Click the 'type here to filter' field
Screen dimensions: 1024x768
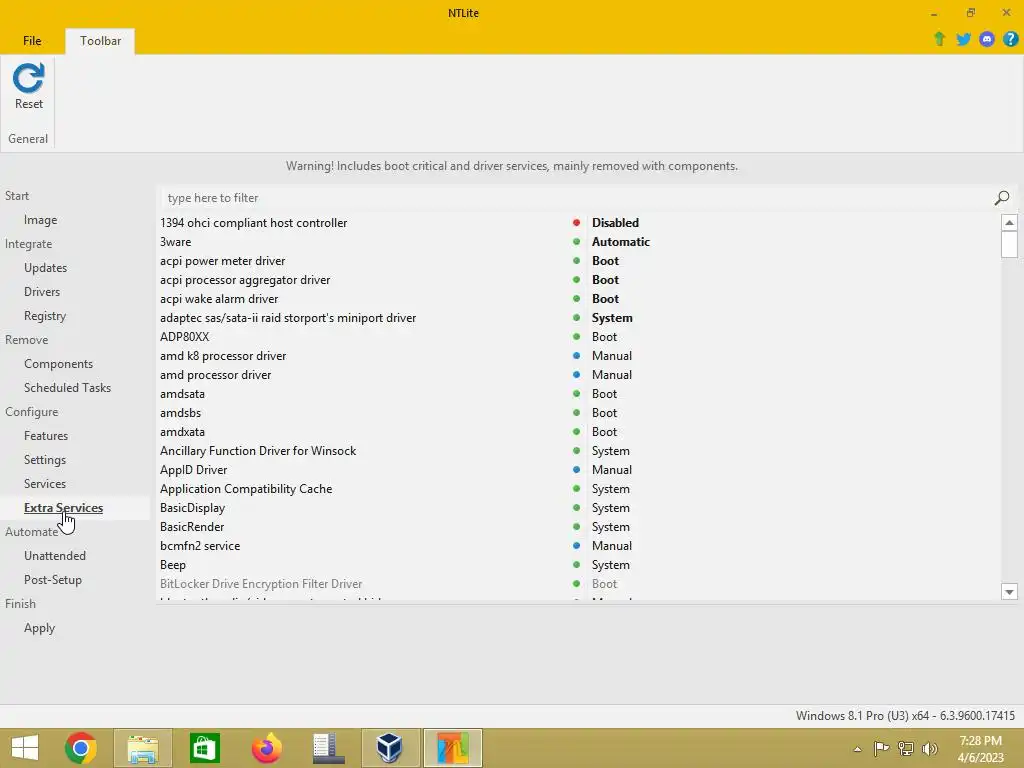575,198
